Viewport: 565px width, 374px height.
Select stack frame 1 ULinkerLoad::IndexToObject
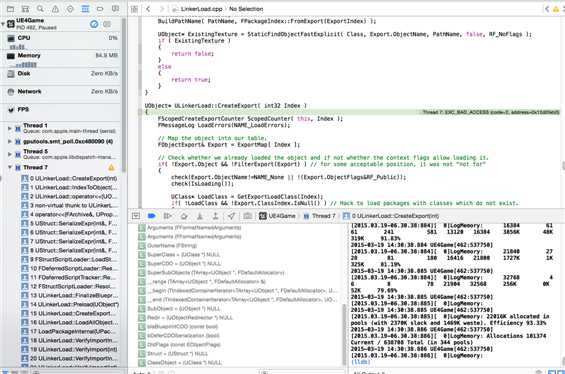pyautogui.click(x=69, y=187)
